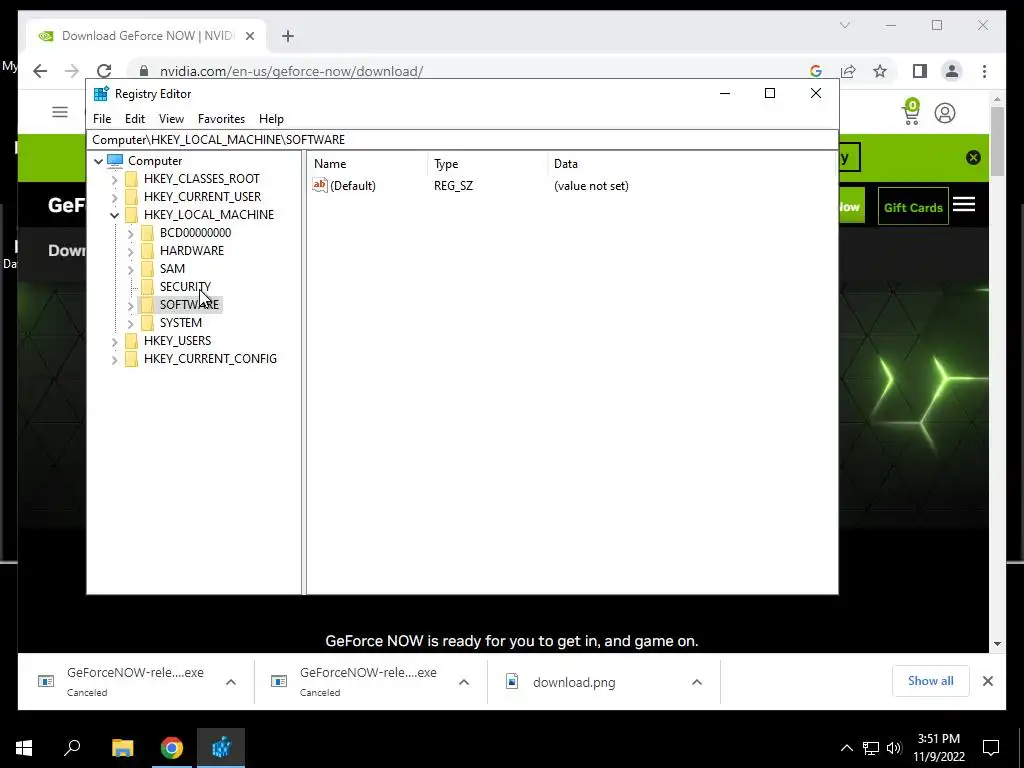Collapse HKEY_LOCAL_MACHINE arrow
Image resolution: width=1024 pixels, height=768 pixels.
pyautogui.click(x=114, y=215)
